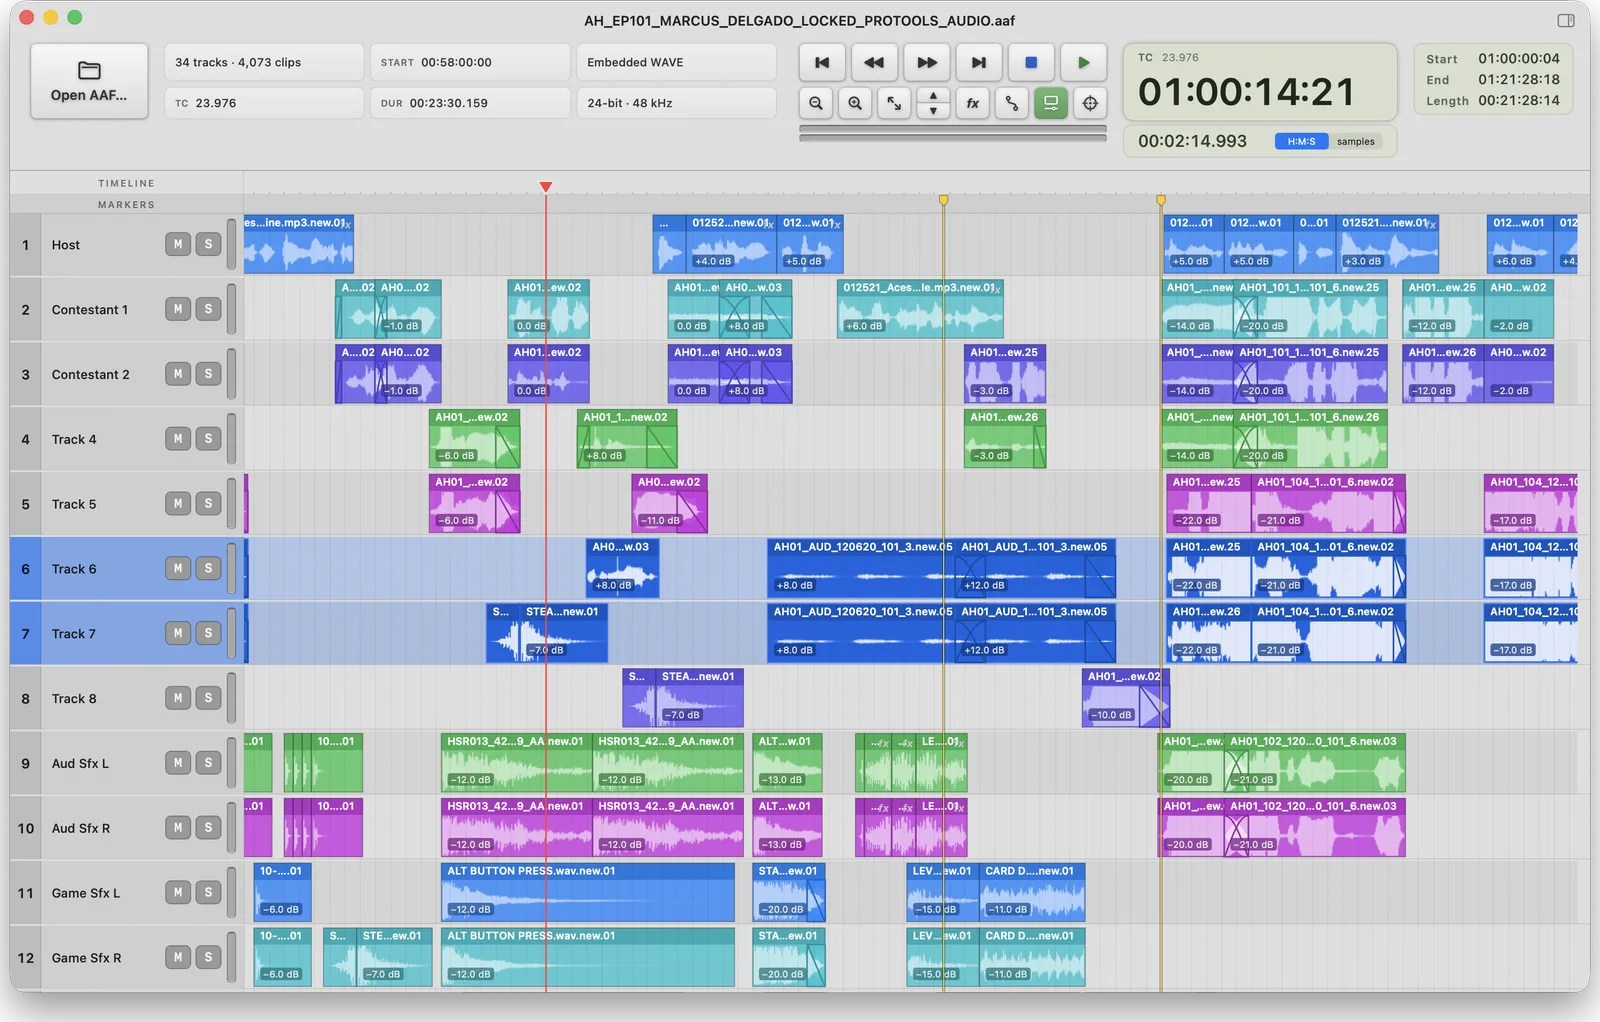Switch time display to samples
The height and width of the screenshot is (1022, 1600).
tap(1356, 142)
